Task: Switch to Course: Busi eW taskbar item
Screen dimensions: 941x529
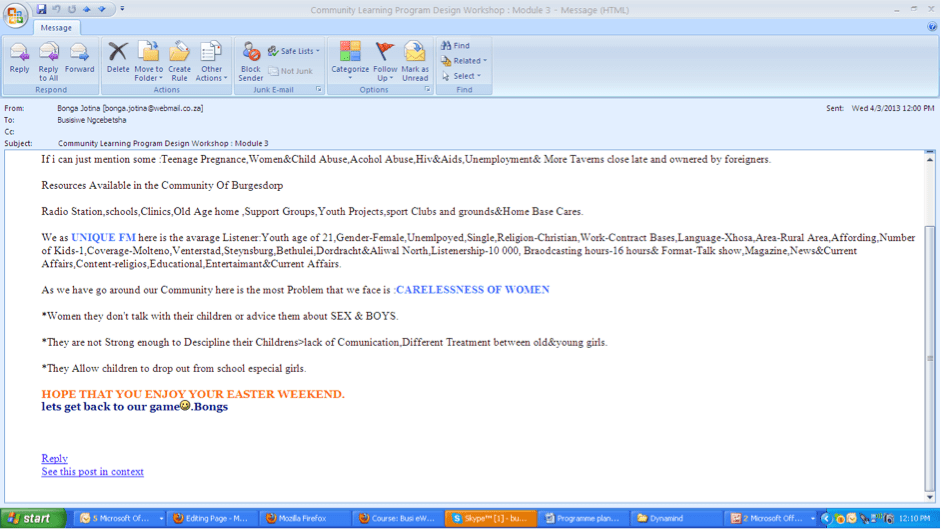Action: coord(398,518)
